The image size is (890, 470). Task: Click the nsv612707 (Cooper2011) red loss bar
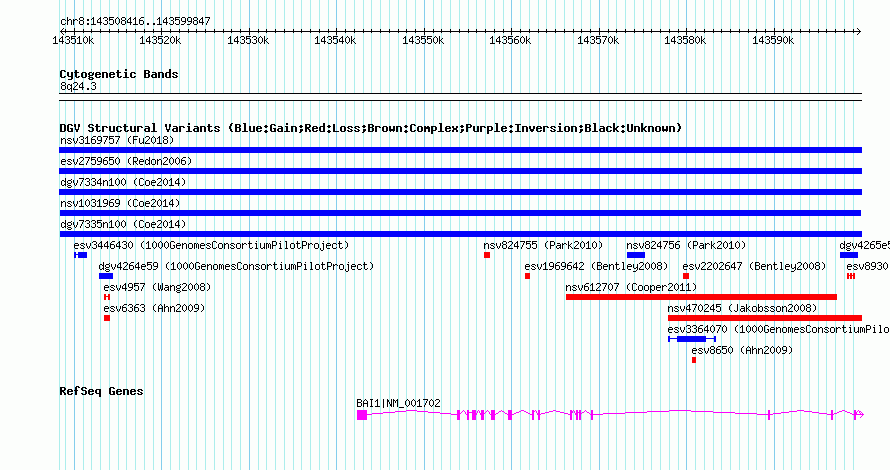702,297
